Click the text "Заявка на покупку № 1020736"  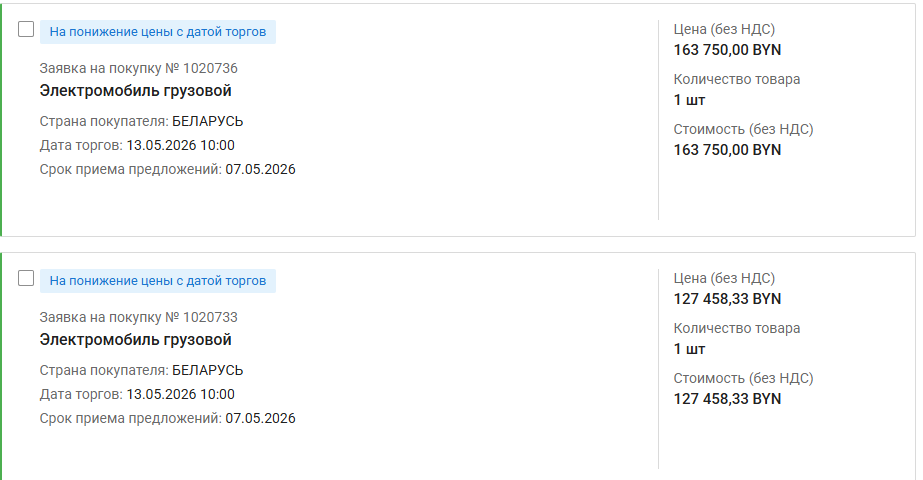[x=138, y=68]
